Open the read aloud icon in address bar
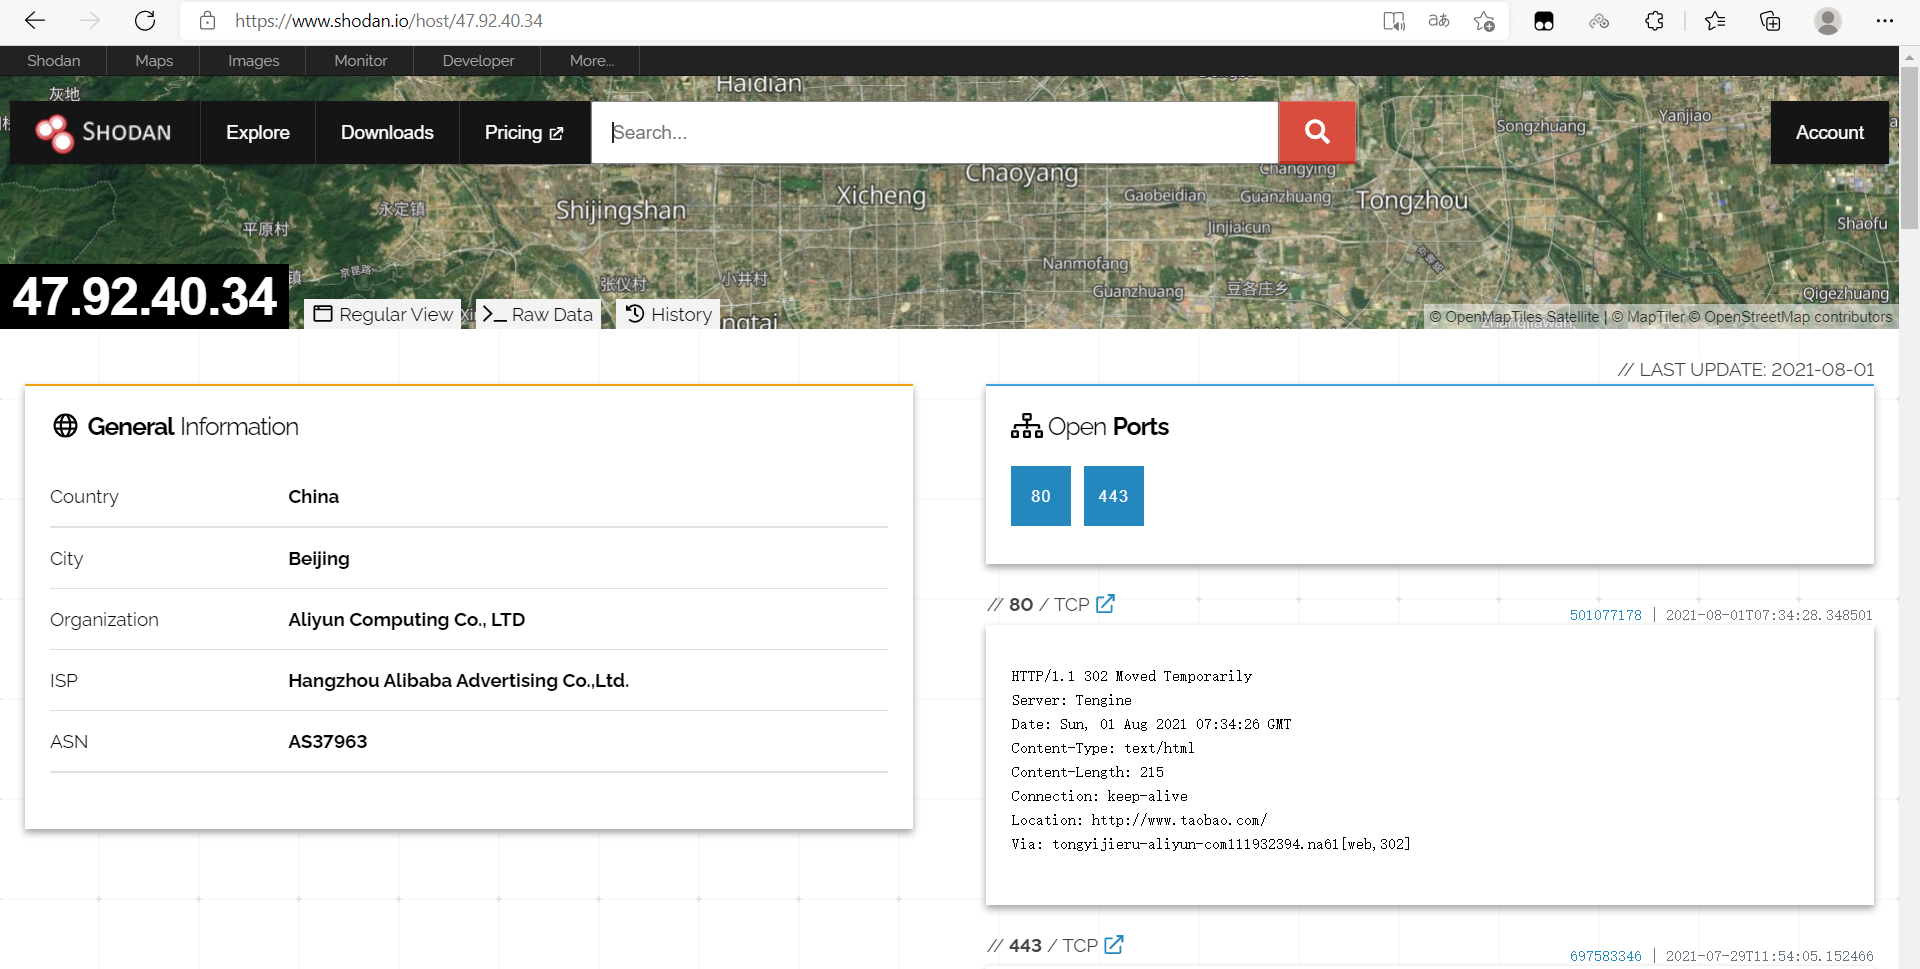 pyautogui.click(x=1394, y=21)
